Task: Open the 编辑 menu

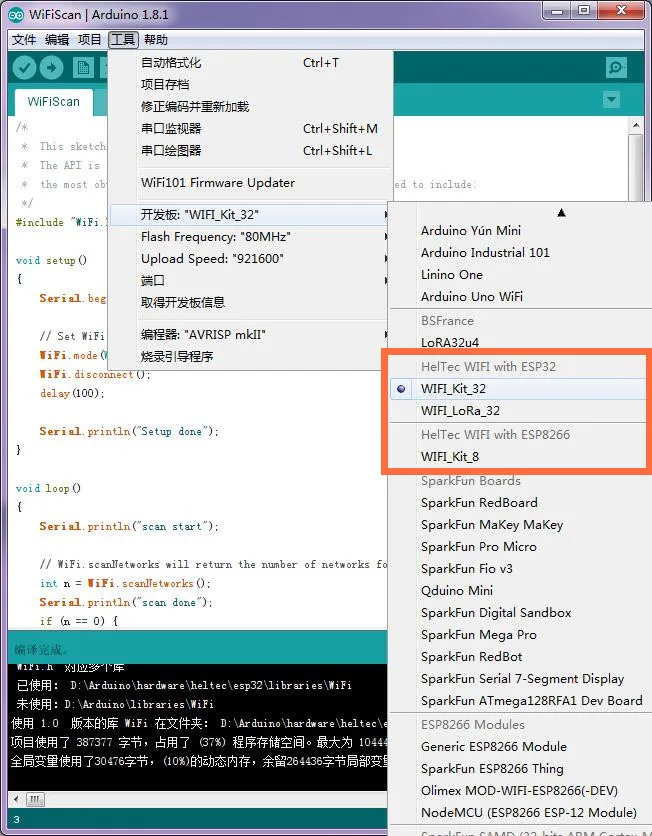Action: pyautogui.click(x=57, y=40)
